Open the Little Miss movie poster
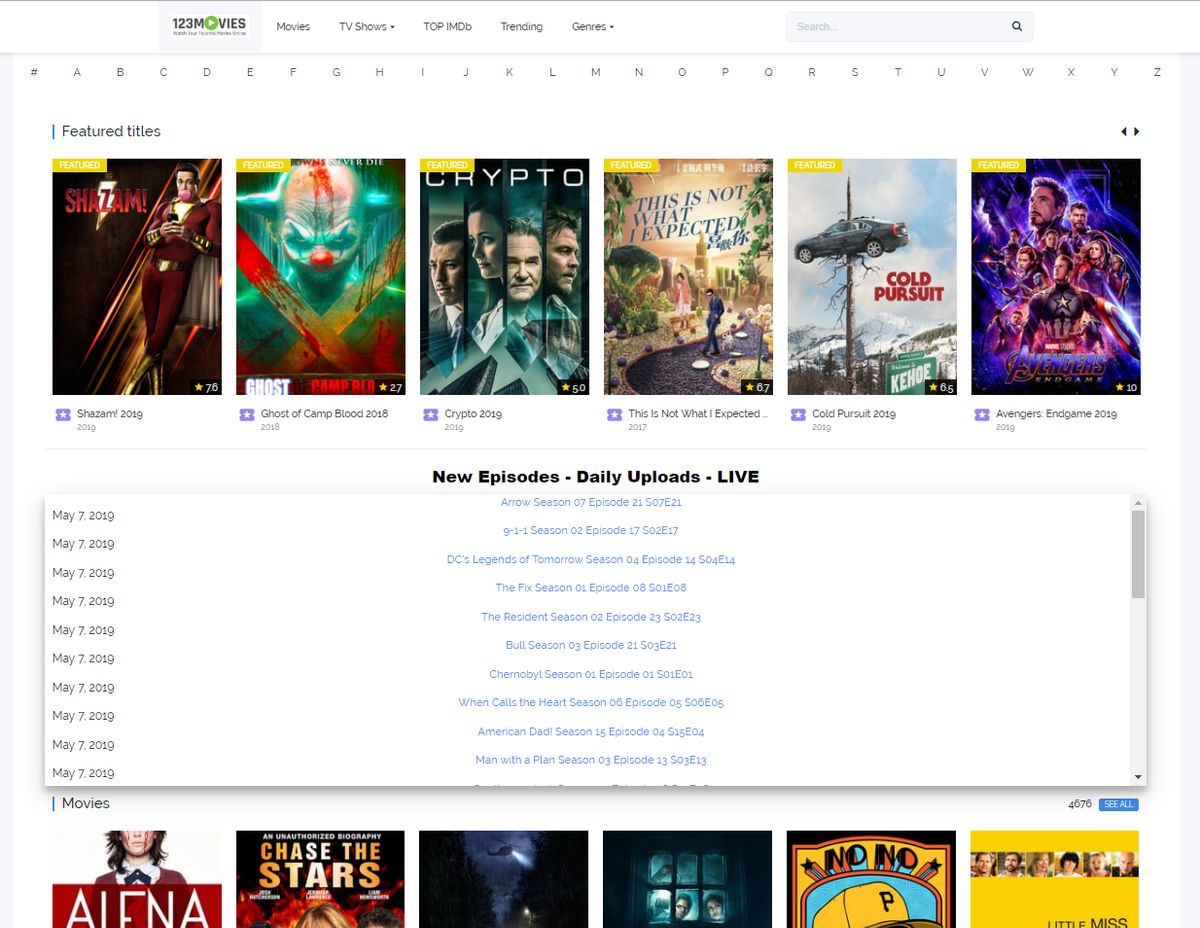This screenshot has height=928, width=1200. 1055,879
